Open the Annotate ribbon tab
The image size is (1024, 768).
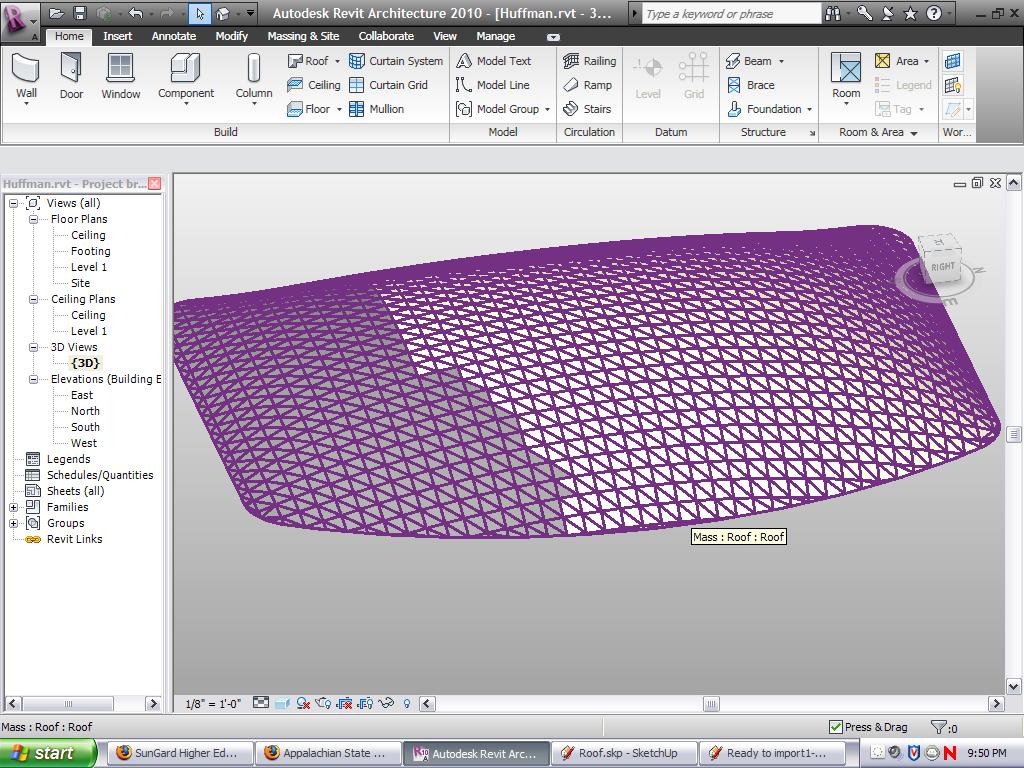(x=174, y=36)
